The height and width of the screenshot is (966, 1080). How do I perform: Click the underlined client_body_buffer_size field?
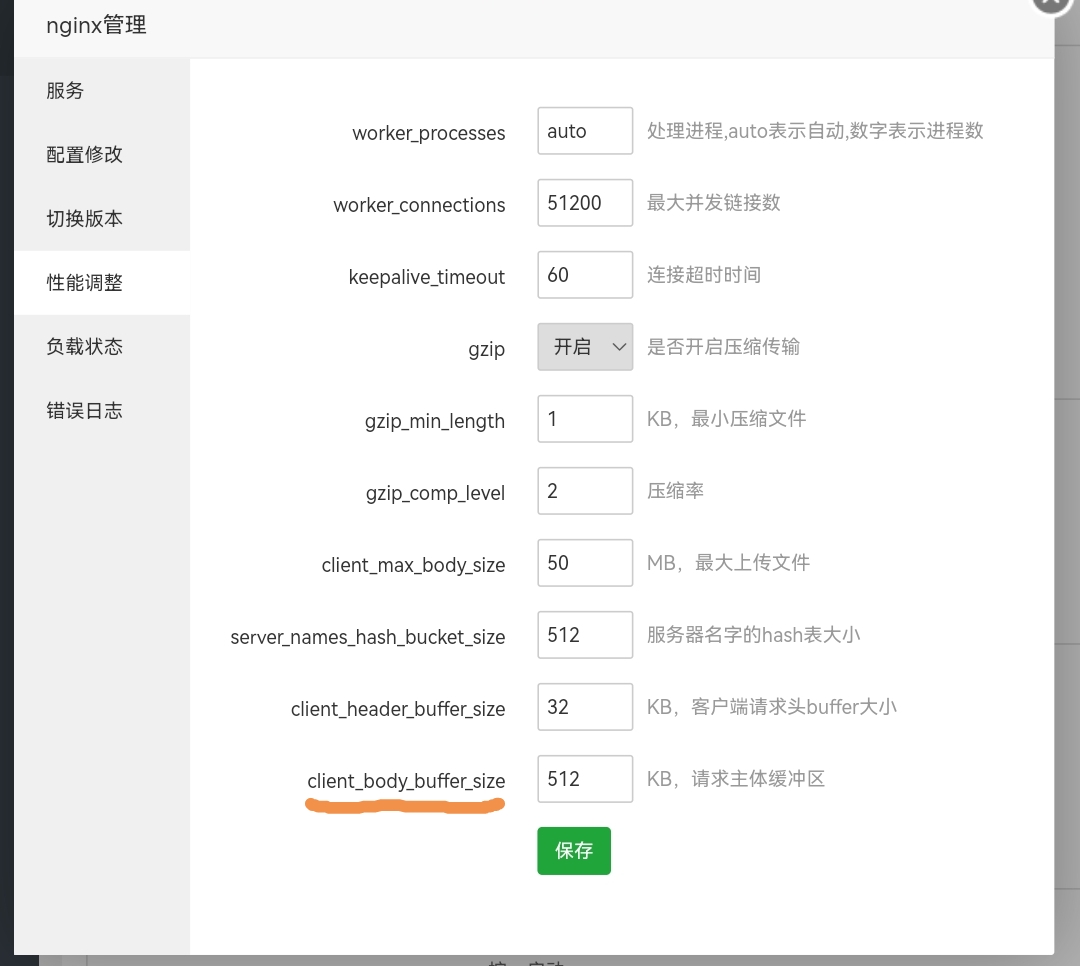[585, 778]
